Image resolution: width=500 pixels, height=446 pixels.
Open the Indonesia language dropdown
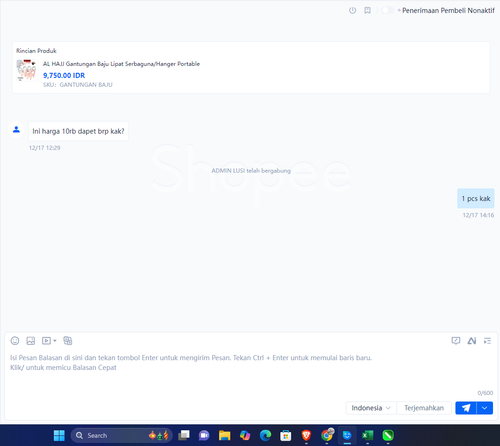point(371,408)
